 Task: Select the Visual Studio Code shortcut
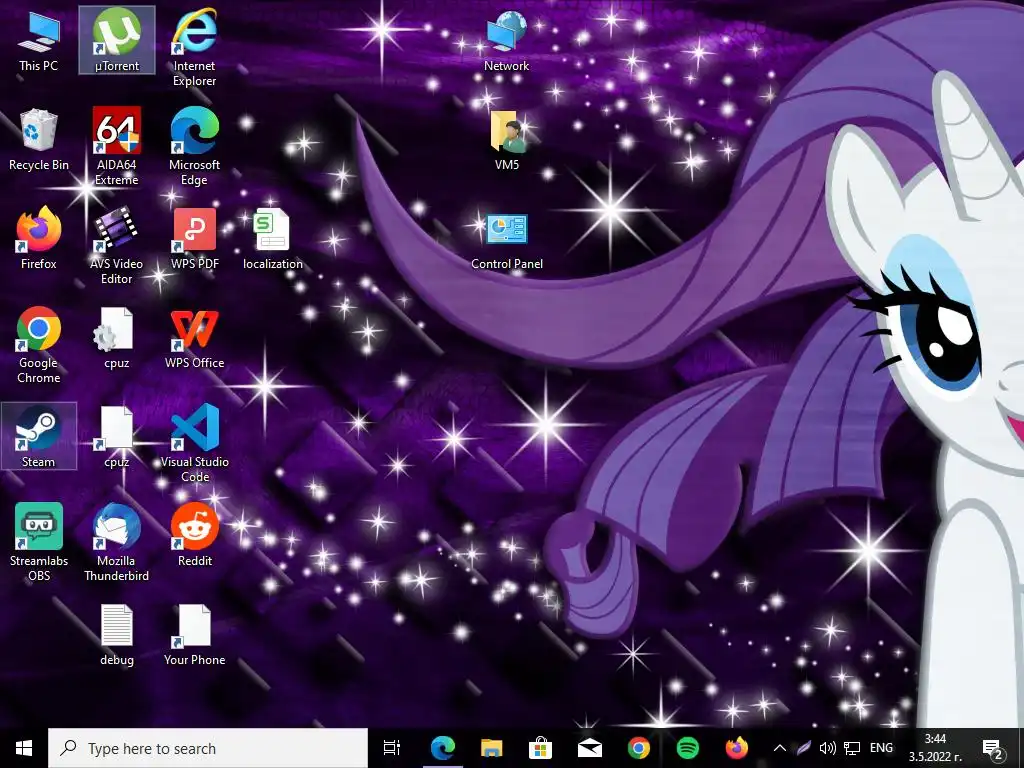pos(195,444)
